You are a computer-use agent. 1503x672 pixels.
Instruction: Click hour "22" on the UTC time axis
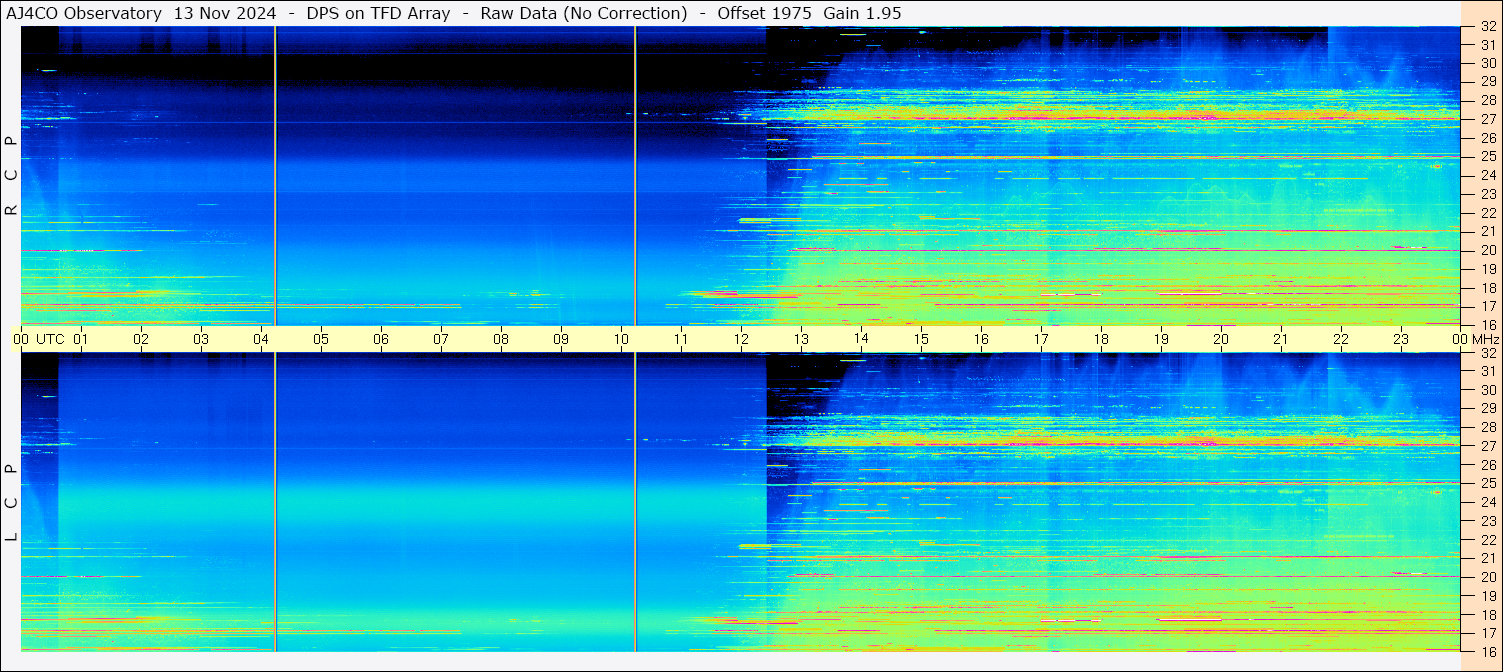(x=1341, y=339)
